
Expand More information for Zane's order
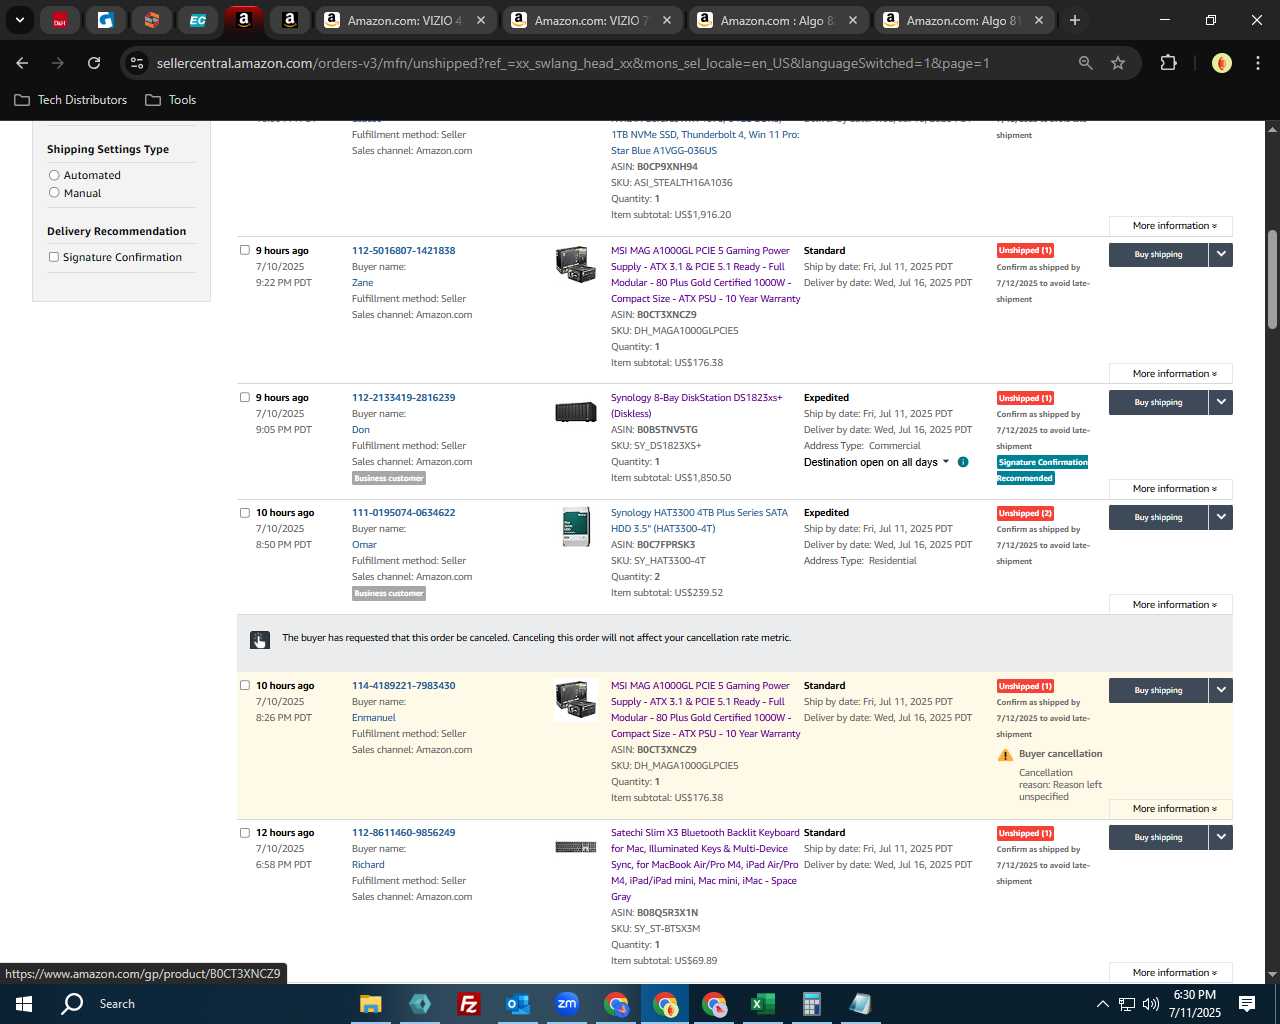point(1171,374)
